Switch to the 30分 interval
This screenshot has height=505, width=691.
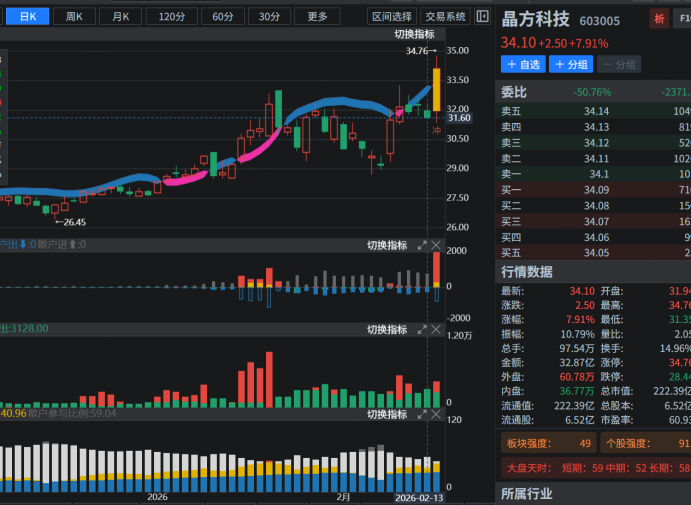tap(269, 16)
